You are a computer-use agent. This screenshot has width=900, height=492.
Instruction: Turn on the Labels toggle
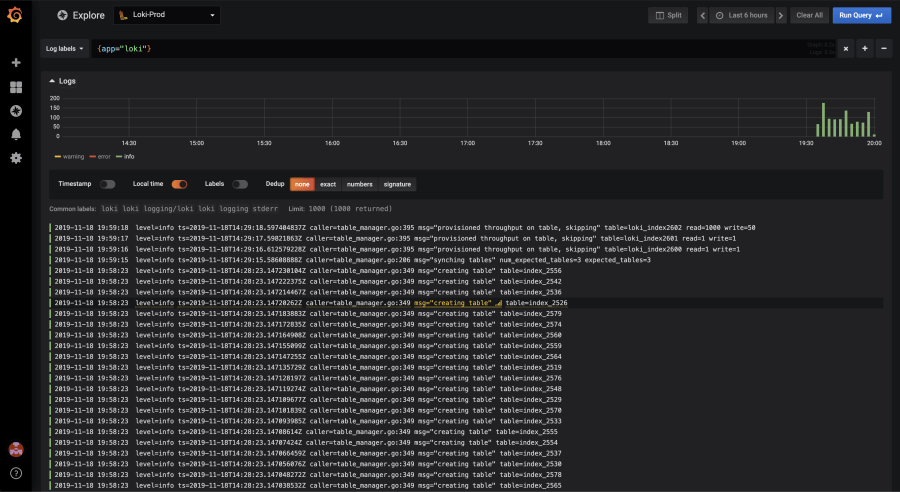(240, 184)
